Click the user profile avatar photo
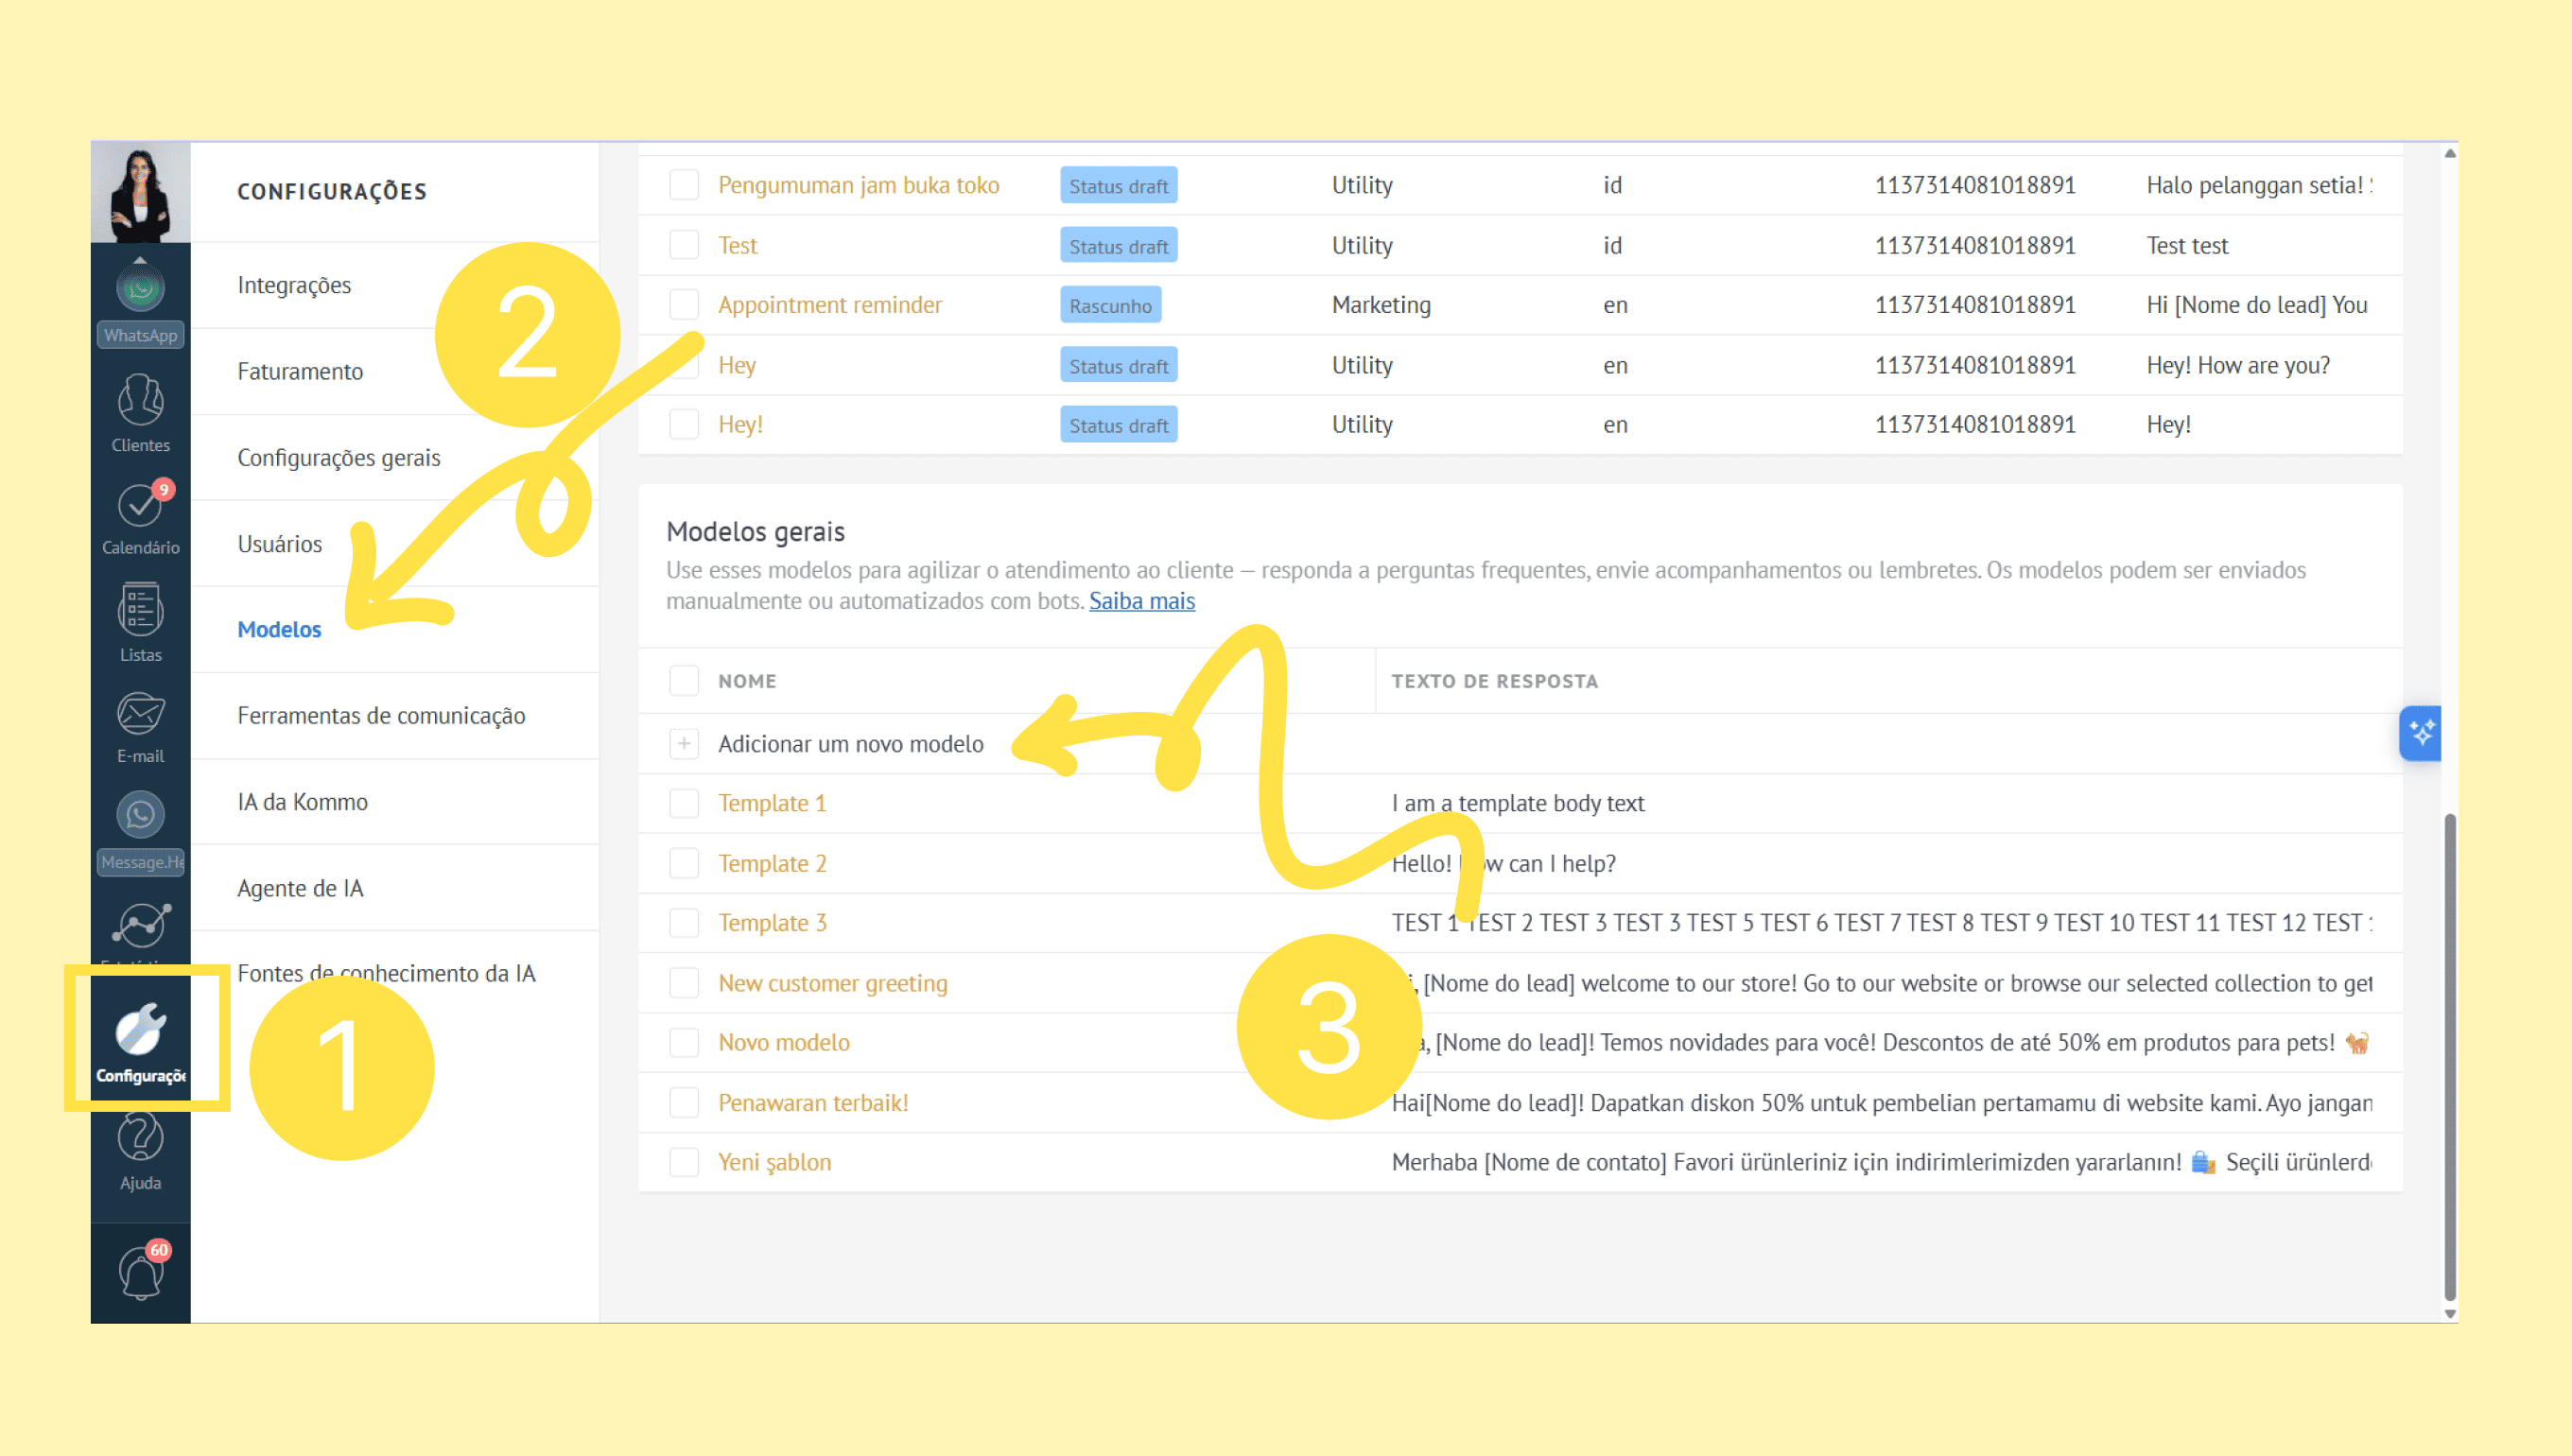This screenshot has height=1456, width=2572. pyautogui.click(x=140, y=192)
